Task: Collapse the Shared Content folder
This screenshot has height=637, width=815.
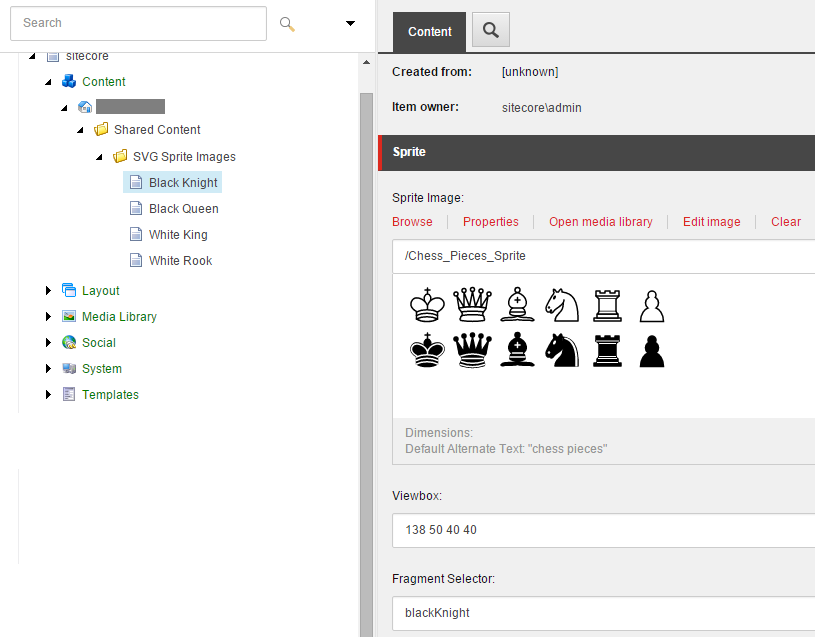Action: (81, 130)
